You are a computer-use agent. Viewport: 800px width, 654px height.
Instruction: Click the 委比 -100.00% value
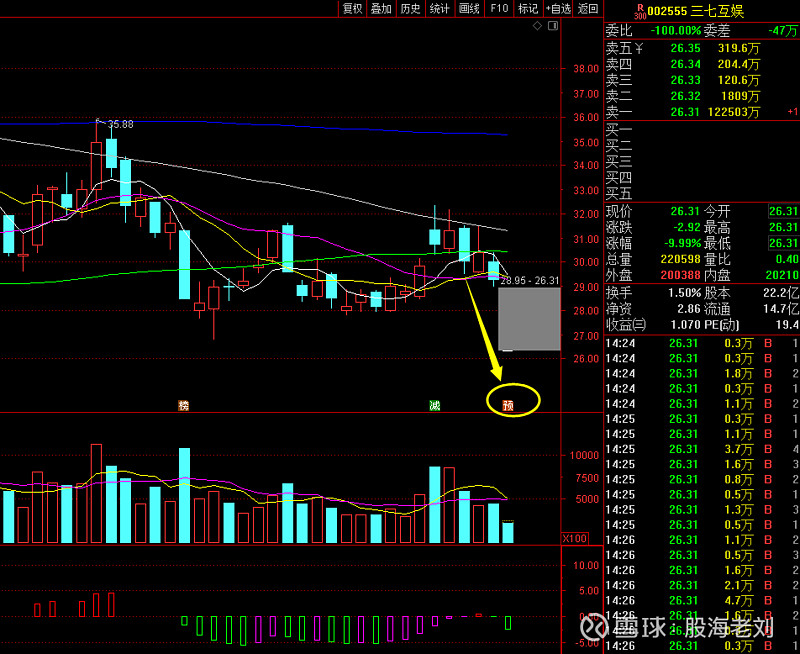(676, 31)
